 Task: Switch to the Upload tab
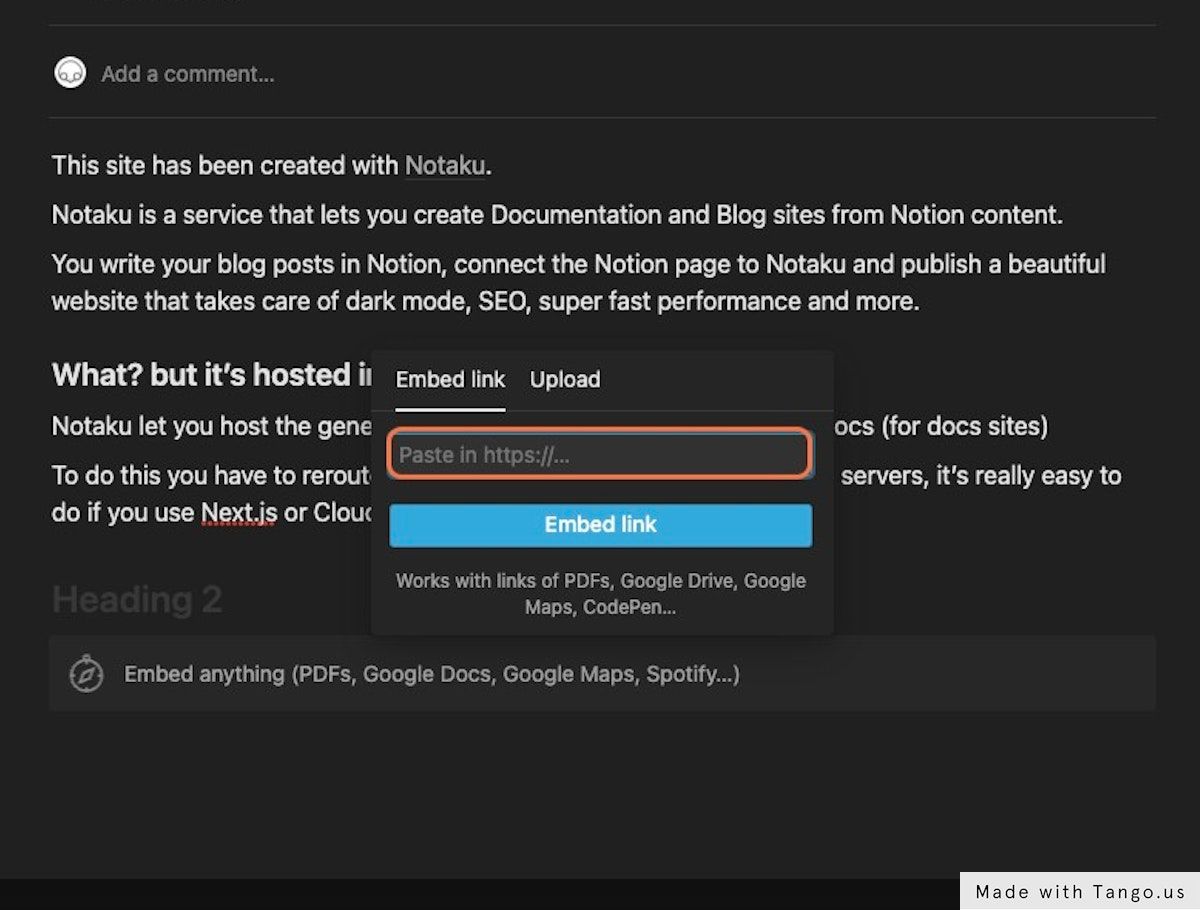pyautogui.click(x=565, y=380)
